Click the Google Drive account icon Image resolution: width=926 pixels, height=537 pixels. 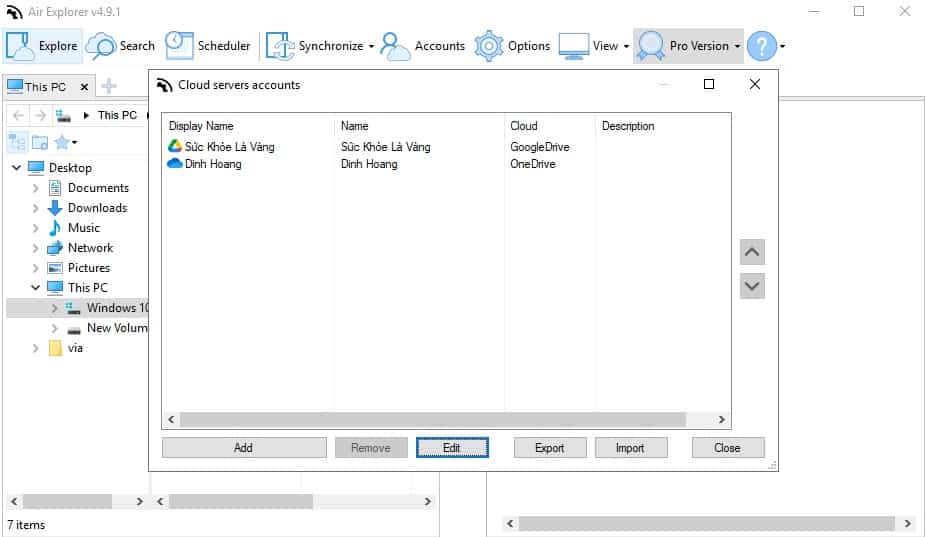pyautogui.click(x=174, y=146)
